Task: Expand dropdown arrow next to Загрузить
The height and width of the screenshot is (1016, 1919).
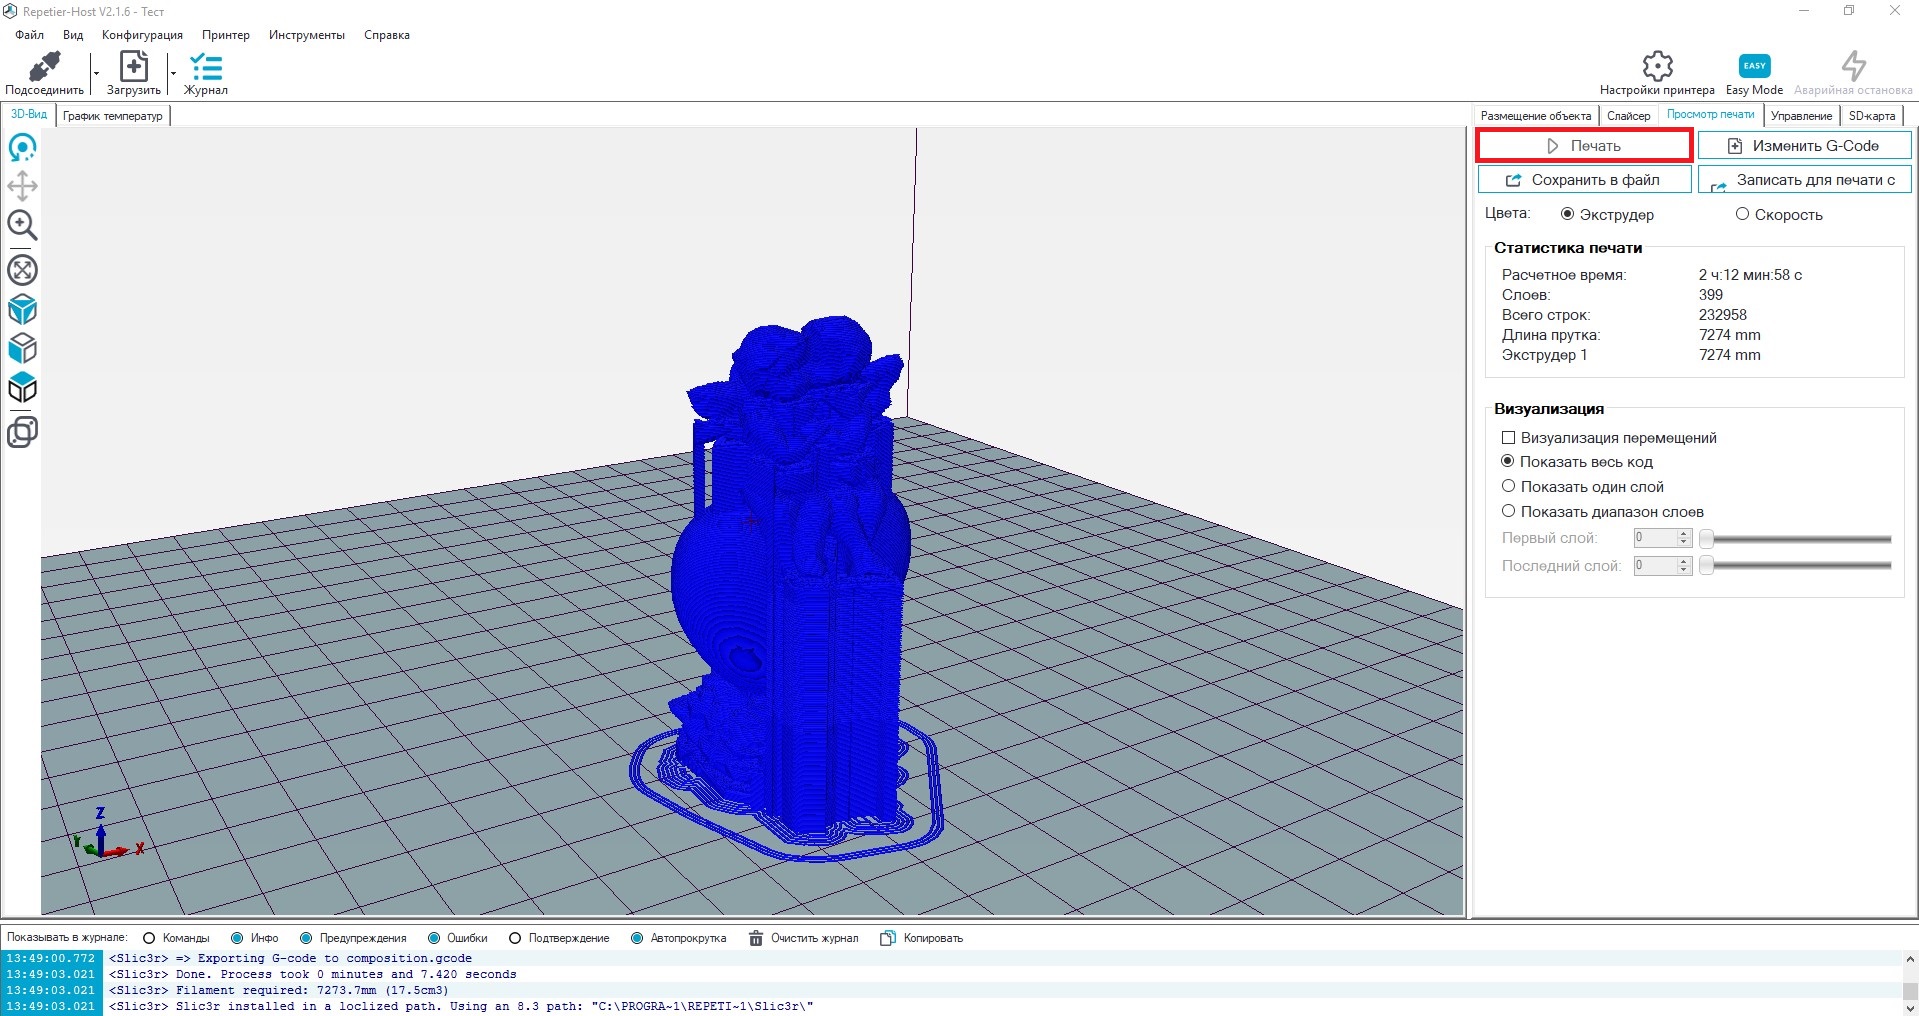Action: click(x=173, y=74)
